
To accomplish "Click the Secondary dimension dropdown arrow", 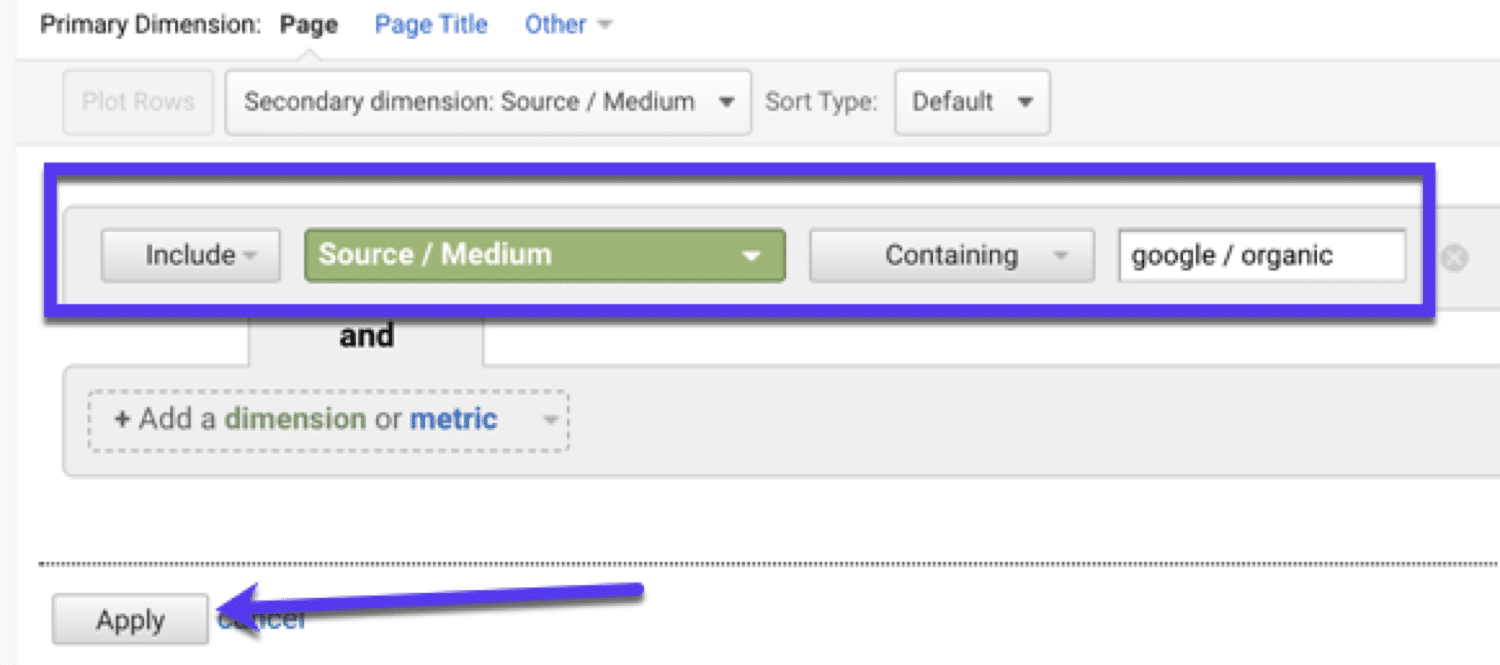I will [x=727, y=101].
